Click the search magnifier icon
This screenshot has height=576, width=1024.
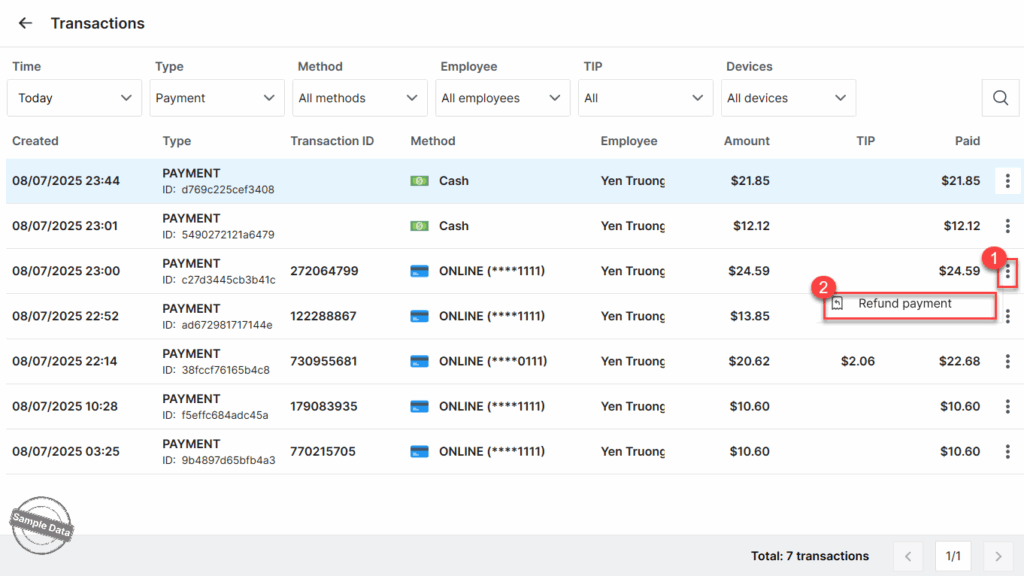point(1000,98)
